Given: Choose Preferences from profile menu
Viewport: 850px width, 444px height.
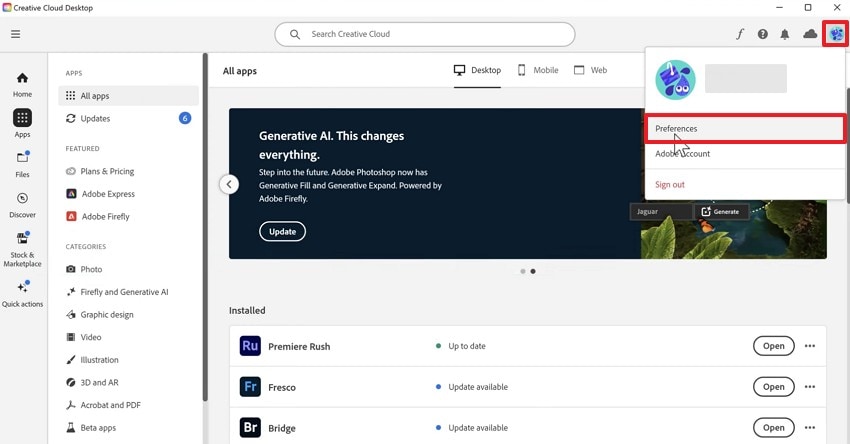Looking at the screenshot, I should 745,128.
